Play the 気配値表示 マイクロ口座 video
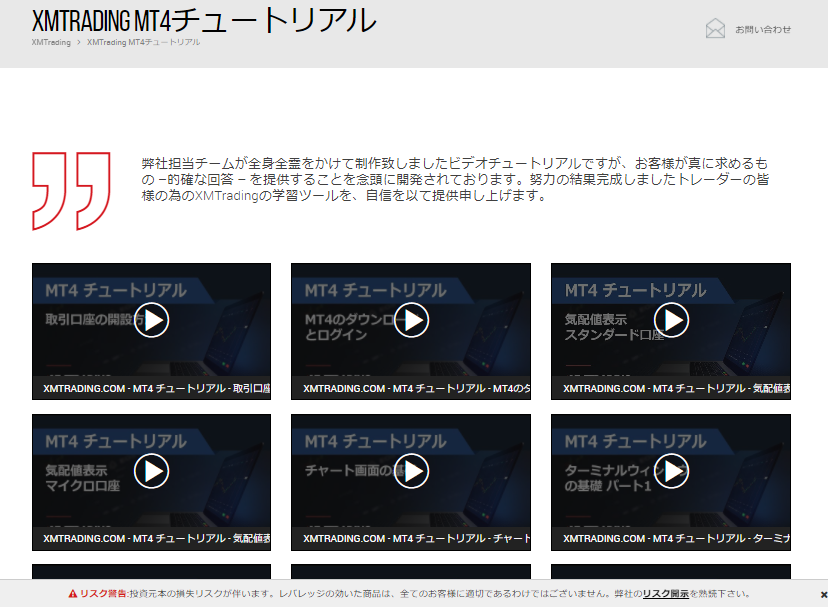This screenshot has width=828, height=607. [x=151, y=471]
